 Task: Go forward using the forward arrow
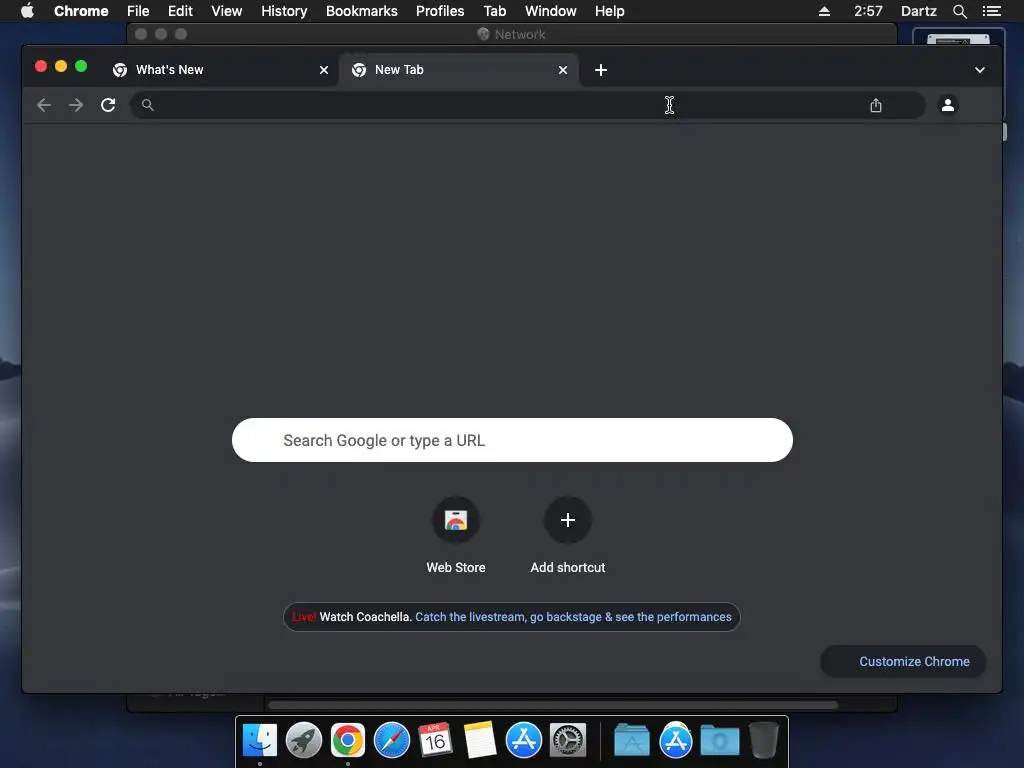(76, 105)
